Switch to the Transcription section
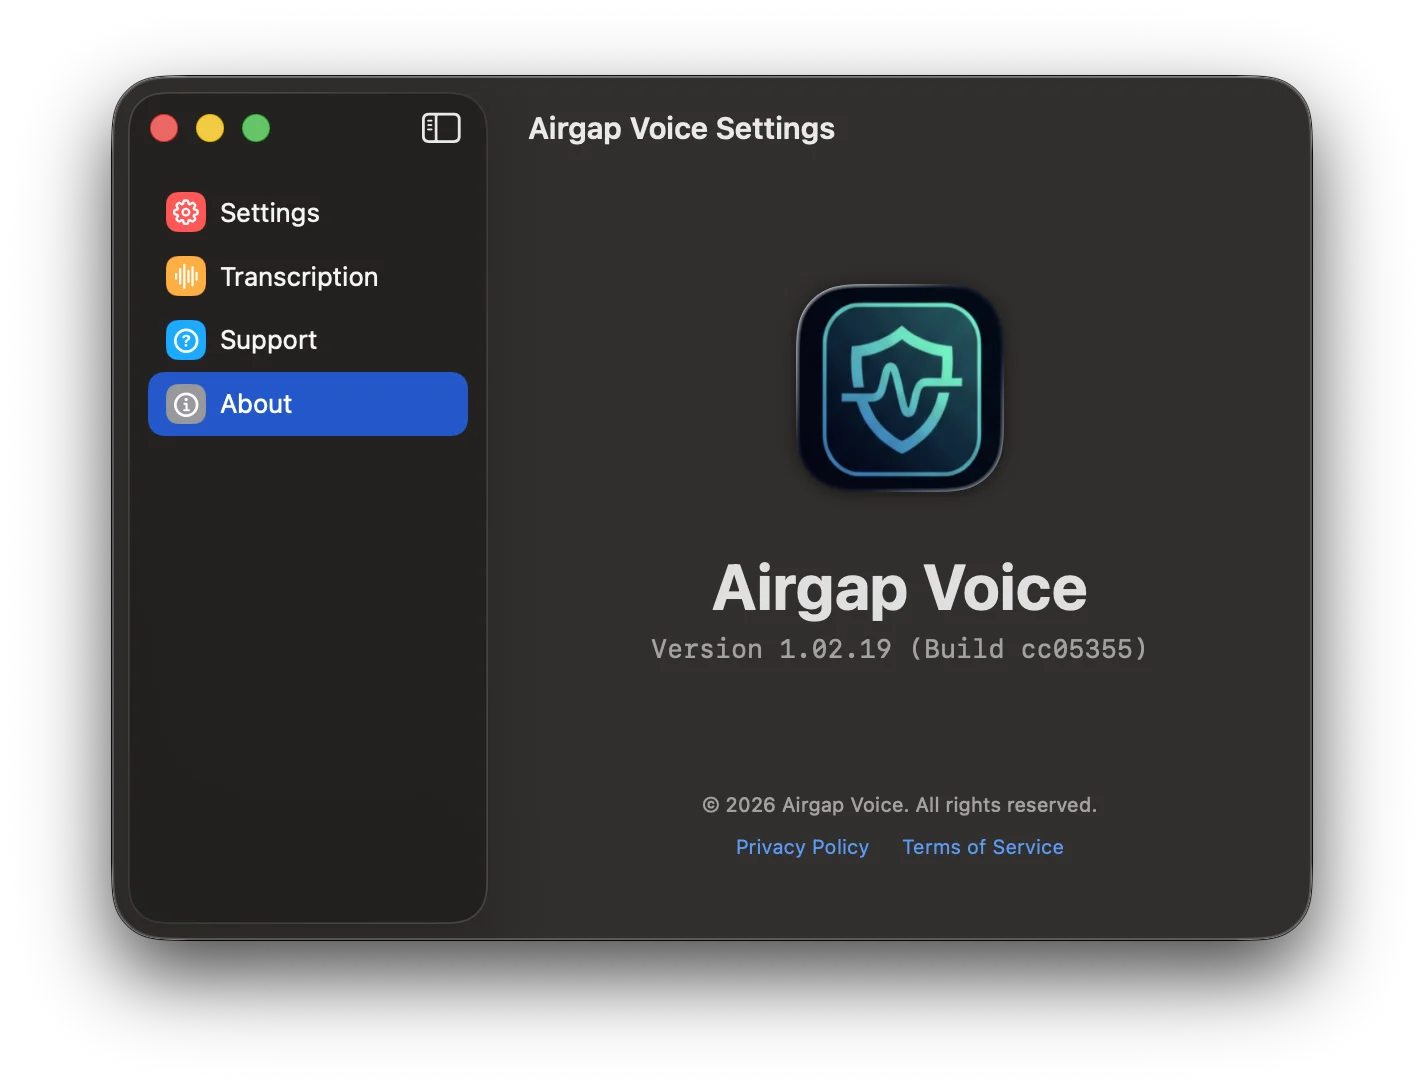This screenshot has width=1424, height=1088. pyautogui.click(x=299, y=277)
